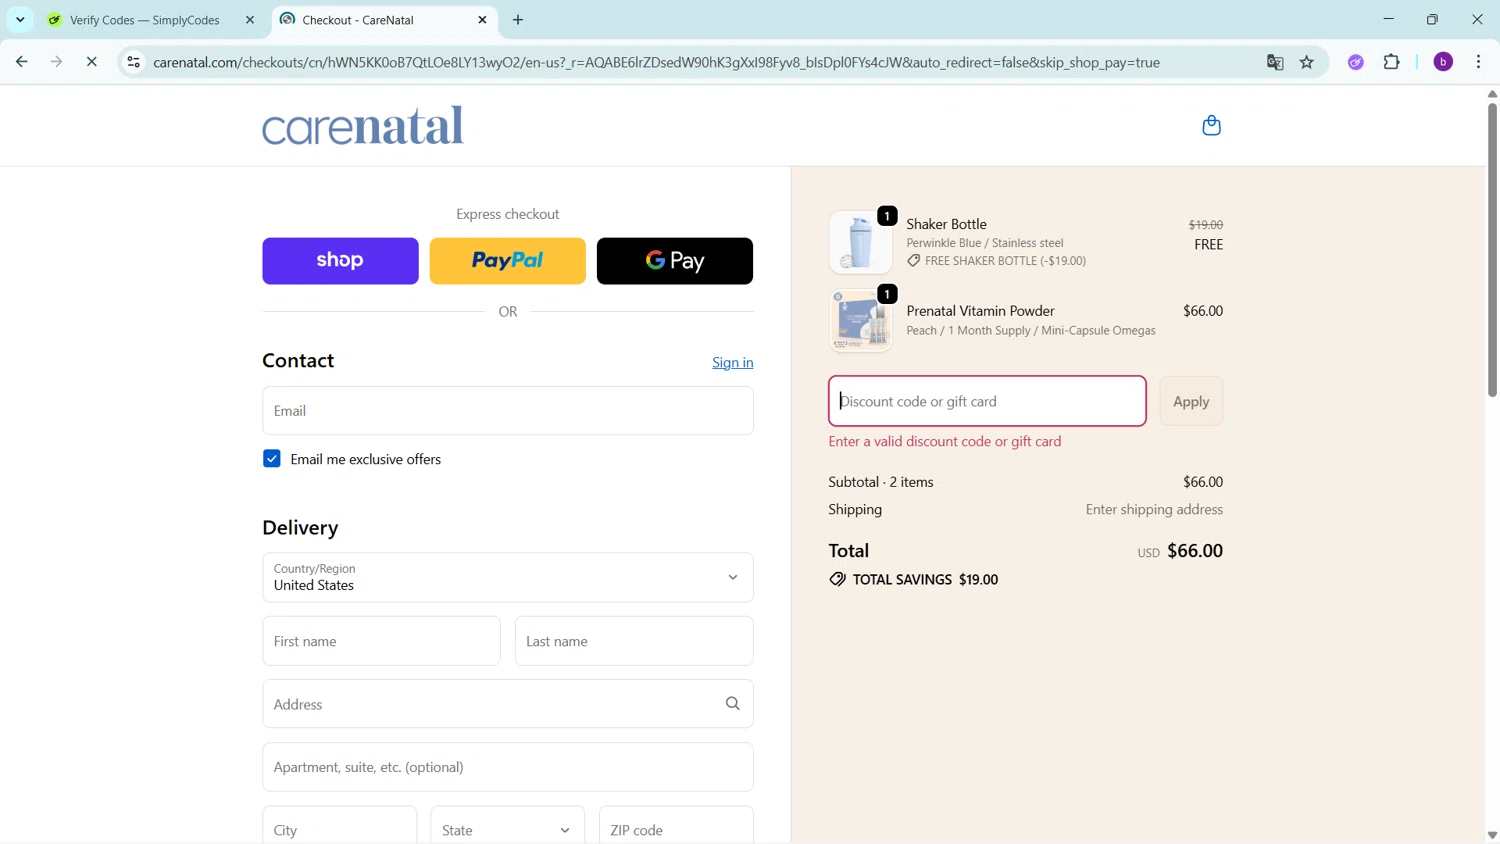
Task: Go back to previous page
Action: [22, 62]
